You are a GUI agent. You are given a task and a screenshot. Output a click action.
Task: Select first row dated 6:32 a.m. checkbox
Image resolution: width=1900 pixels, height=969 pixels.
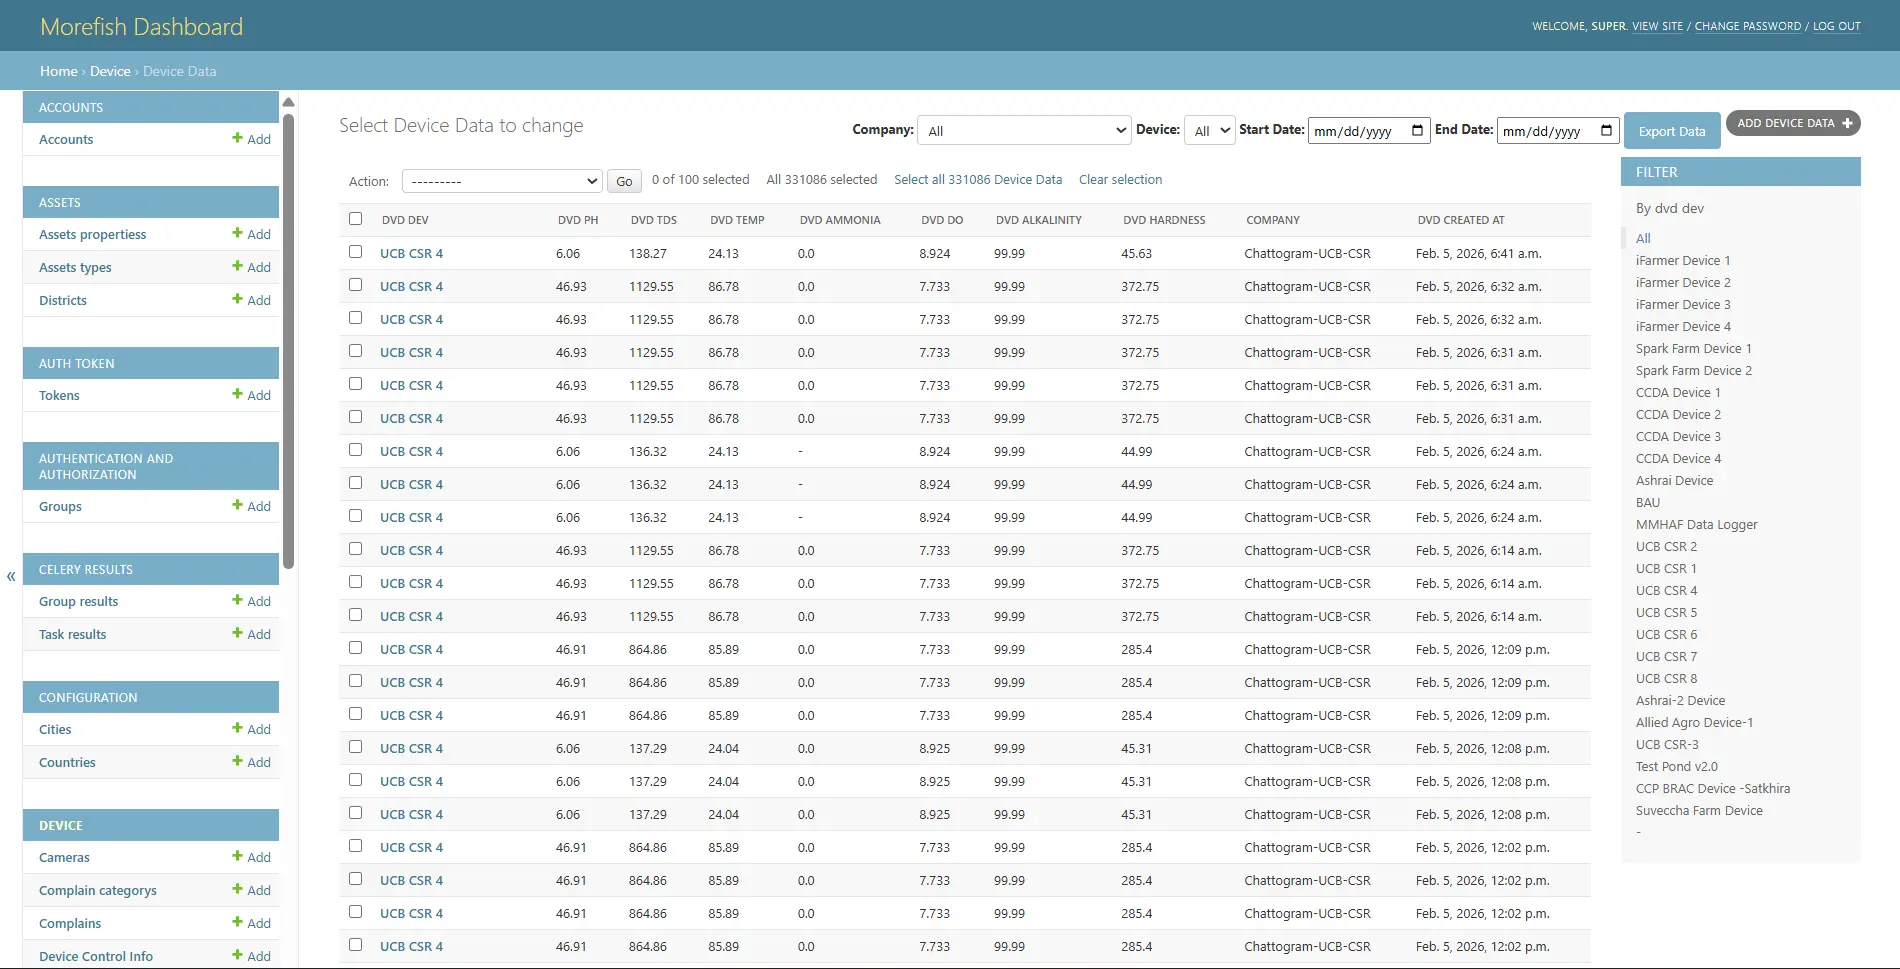[x=355, y=285]
